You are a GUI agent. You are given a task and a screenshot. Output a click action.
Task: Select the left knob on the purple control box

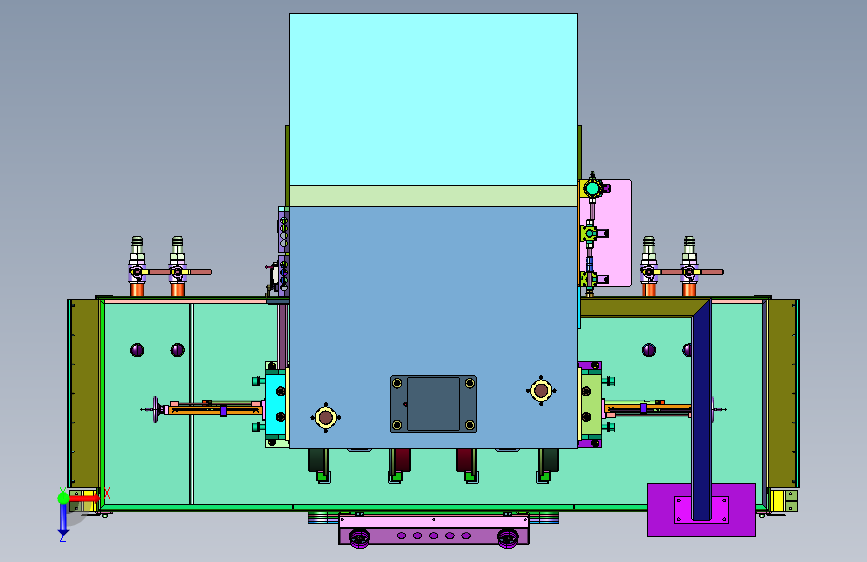(359, 537)
